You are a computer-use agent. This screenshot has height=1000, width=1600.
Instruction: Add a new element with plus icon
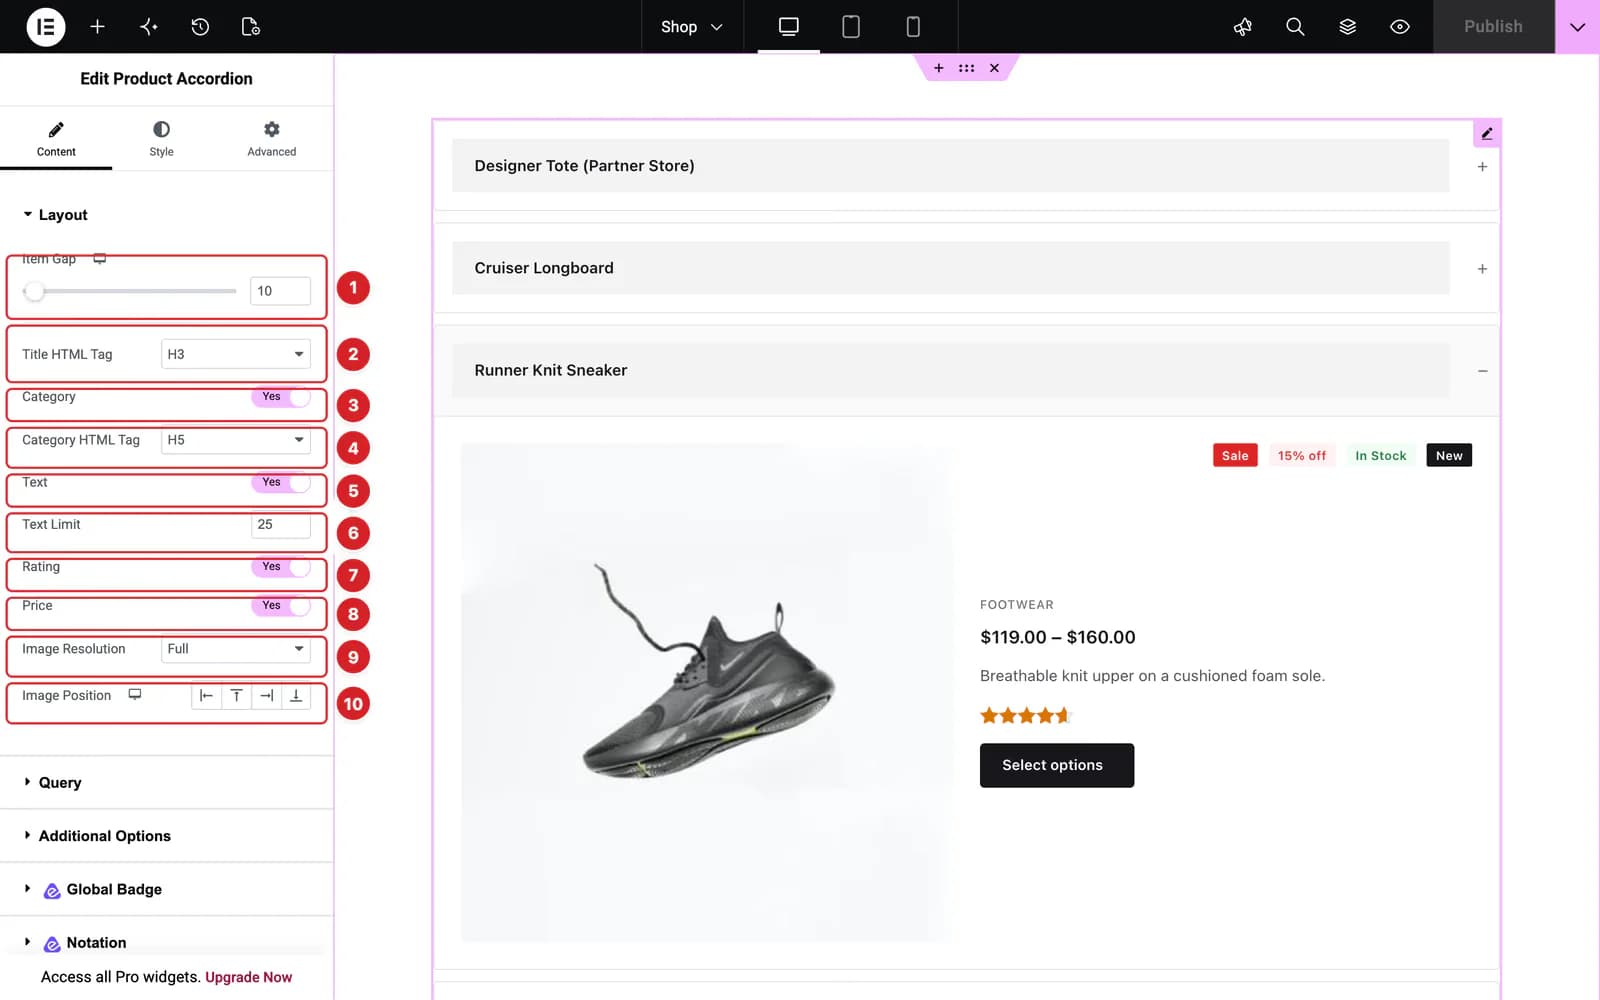pyautogui.click(x=97, y=27)
